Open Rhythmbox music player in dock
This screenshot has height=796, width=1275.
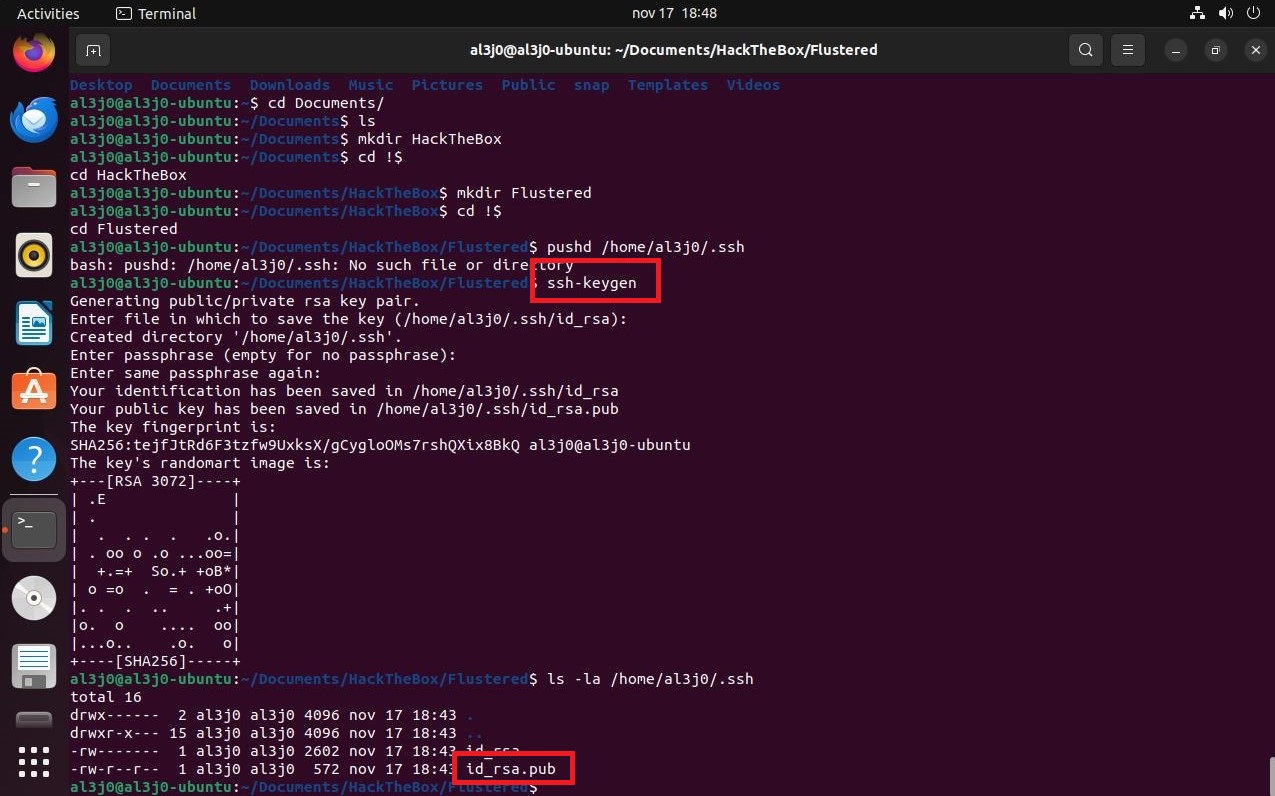pyautogui.click(x=34, y=256)
